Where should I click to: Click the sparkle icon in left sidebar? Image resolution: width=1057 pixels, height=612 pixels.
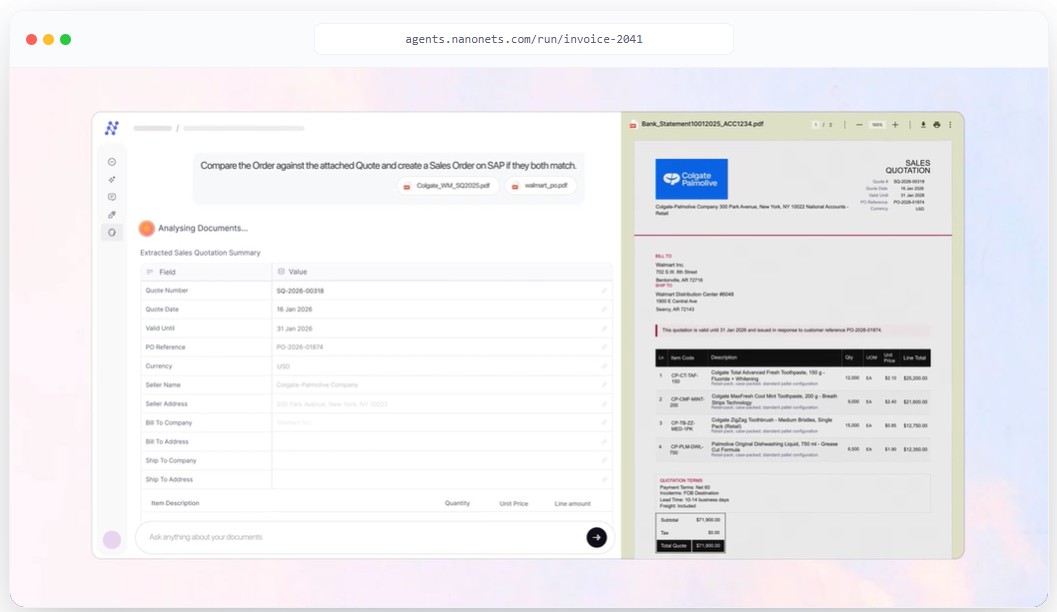pyautogui.click(x=112, y=179)
